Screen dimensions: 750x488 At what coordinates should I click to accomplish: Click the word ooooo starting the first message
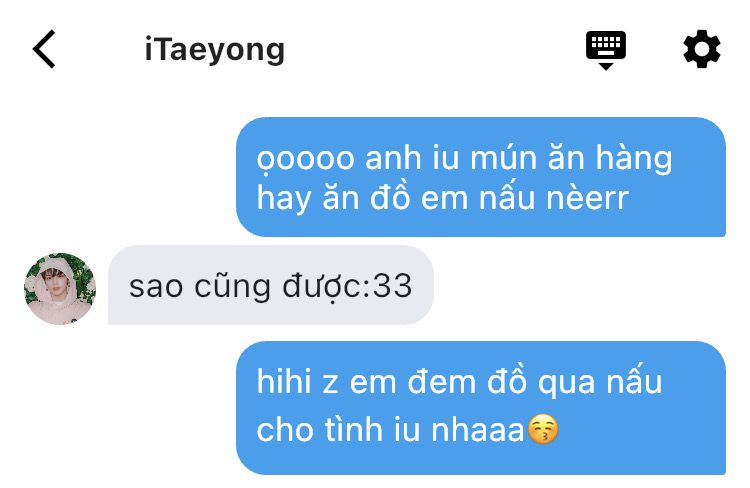306,160
